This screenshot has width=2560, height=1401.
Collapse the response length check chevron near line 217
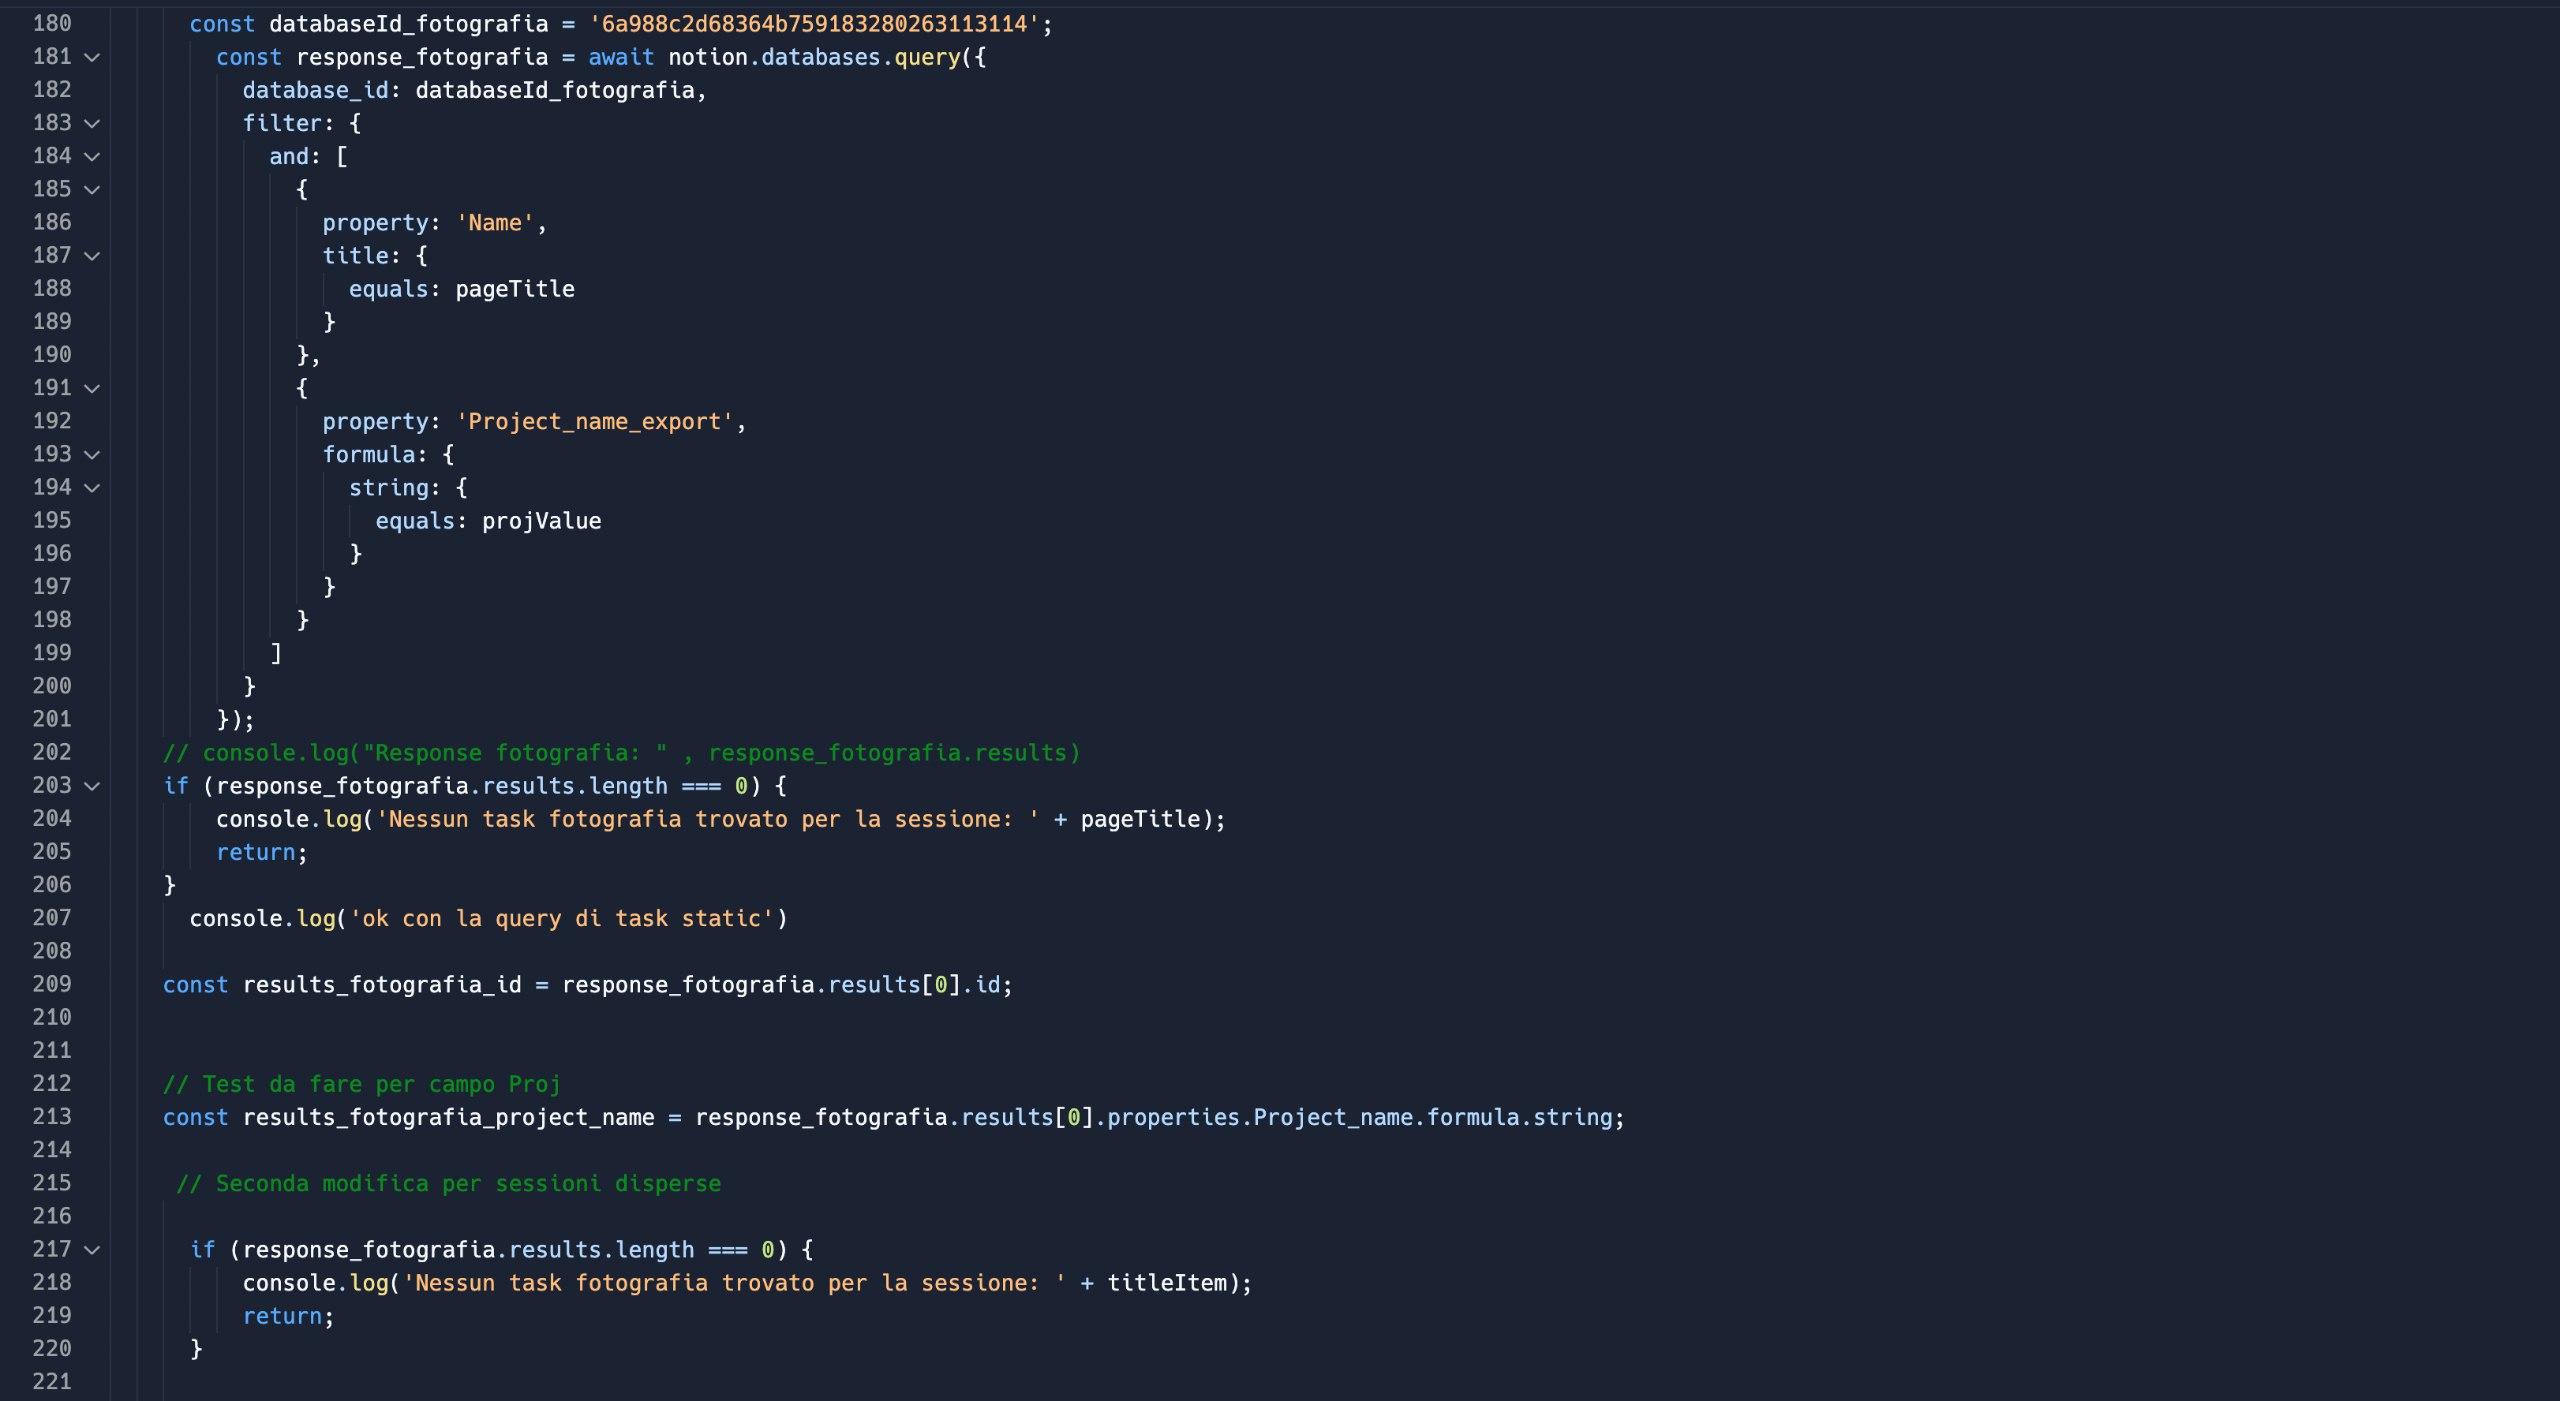pyautogui.click(x=92, y=1249)
